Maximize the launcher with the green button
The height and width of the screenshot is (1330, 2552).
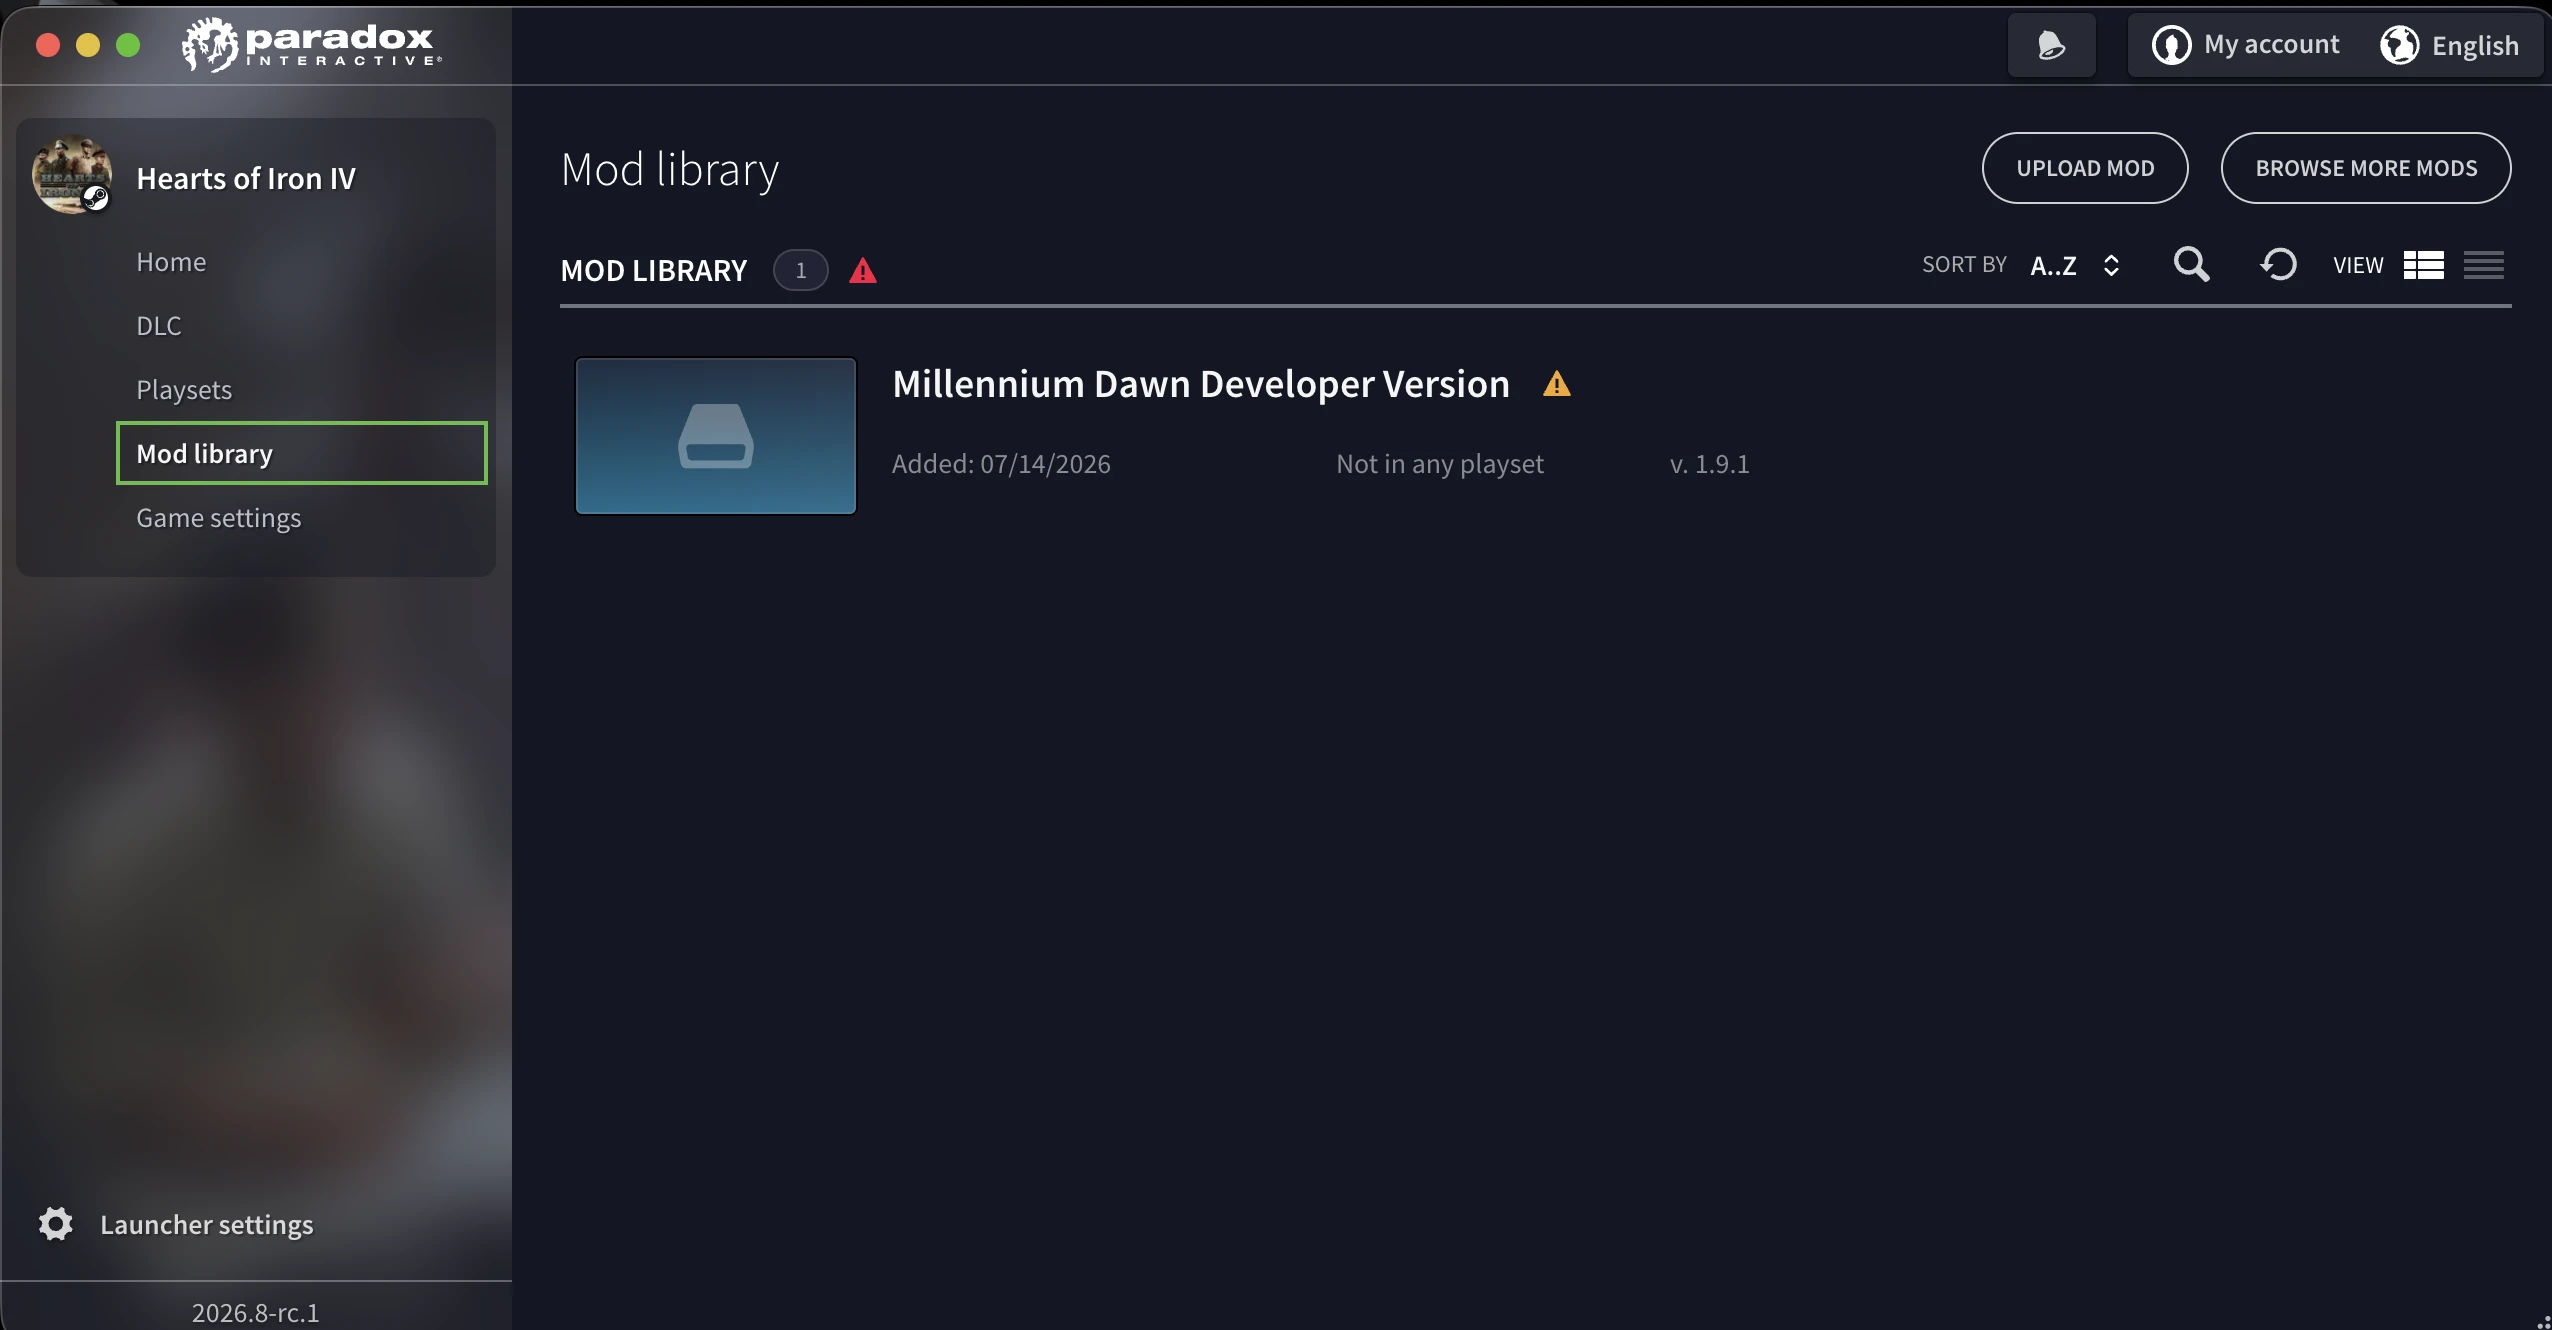point(128,45)
